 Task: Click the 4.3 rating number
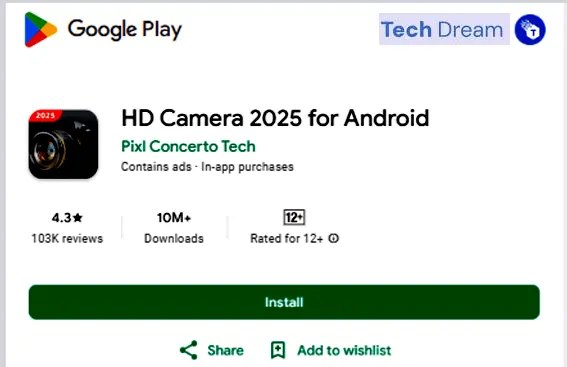tap(61, 218)
